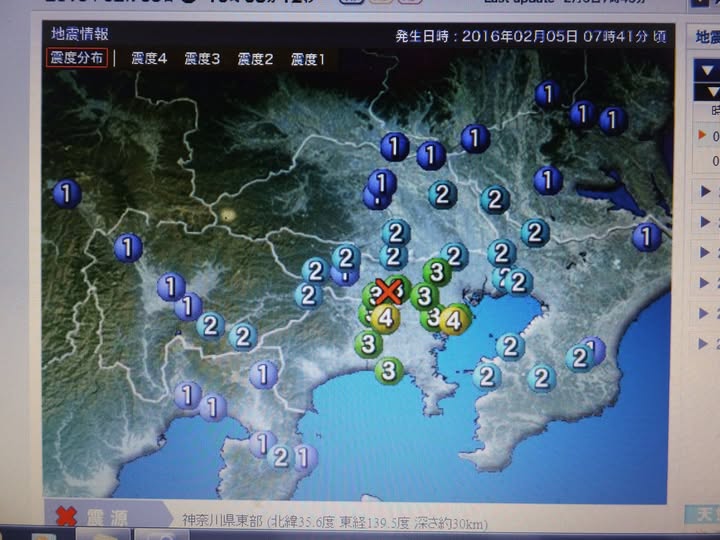
Task: Click the topmost down-arrow button in side panel
Action: (x=706, y=70)
